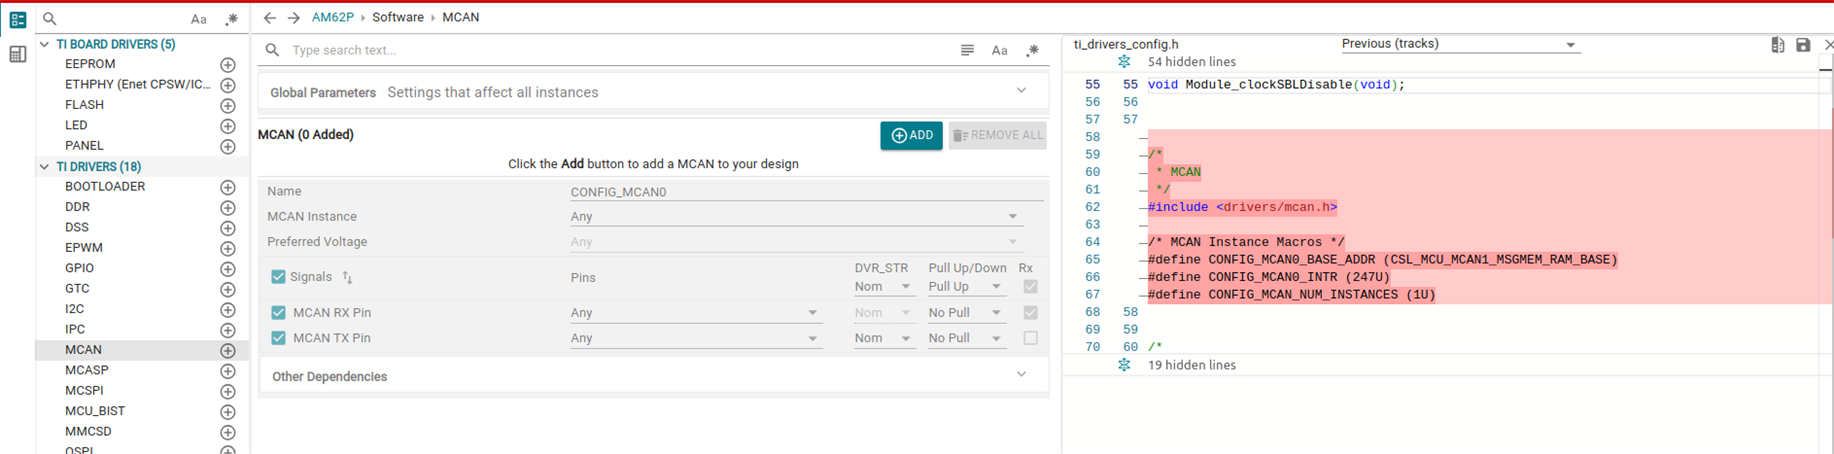Add an I2C instance via plus icon
The image size is (1834, 454).
228,310
